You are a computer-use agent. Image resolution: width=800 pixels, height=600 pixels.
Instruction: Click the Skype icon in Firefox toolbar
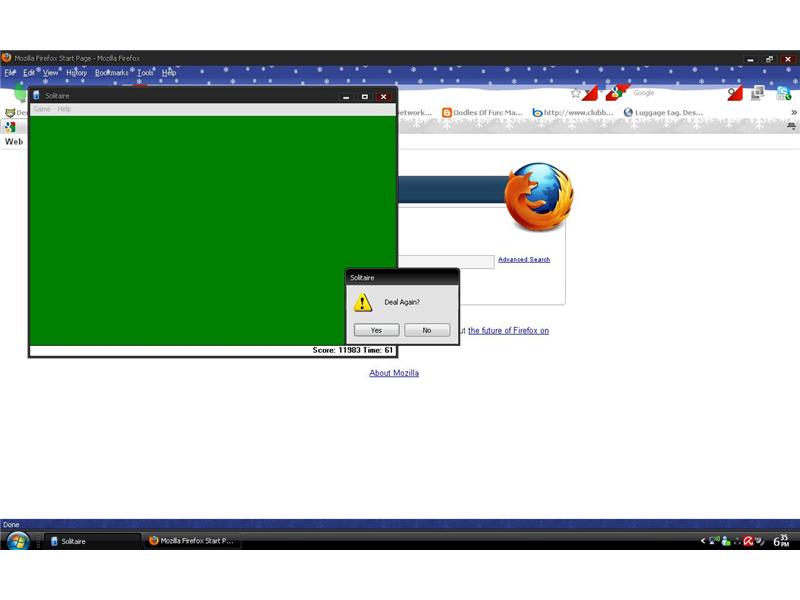click(783, 93)
